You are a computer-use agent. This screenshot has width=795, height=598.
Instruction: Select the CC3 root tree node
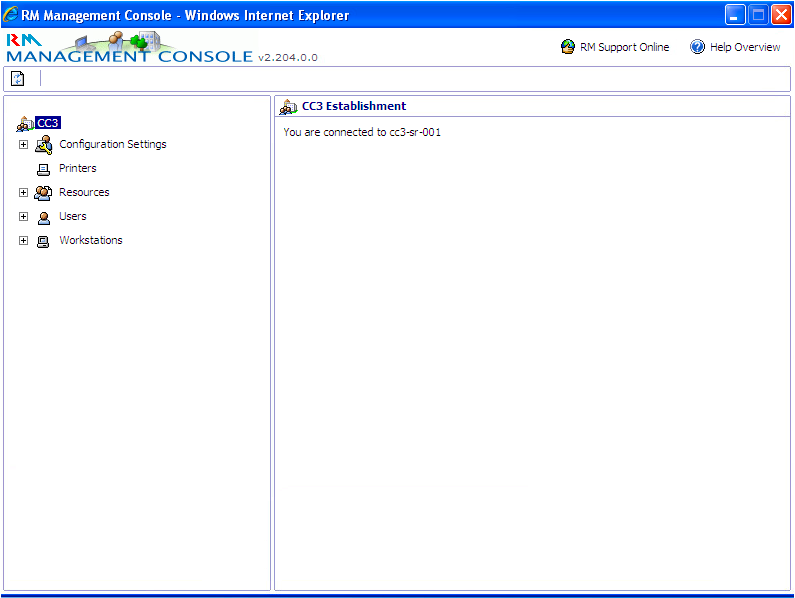[48, 123]
